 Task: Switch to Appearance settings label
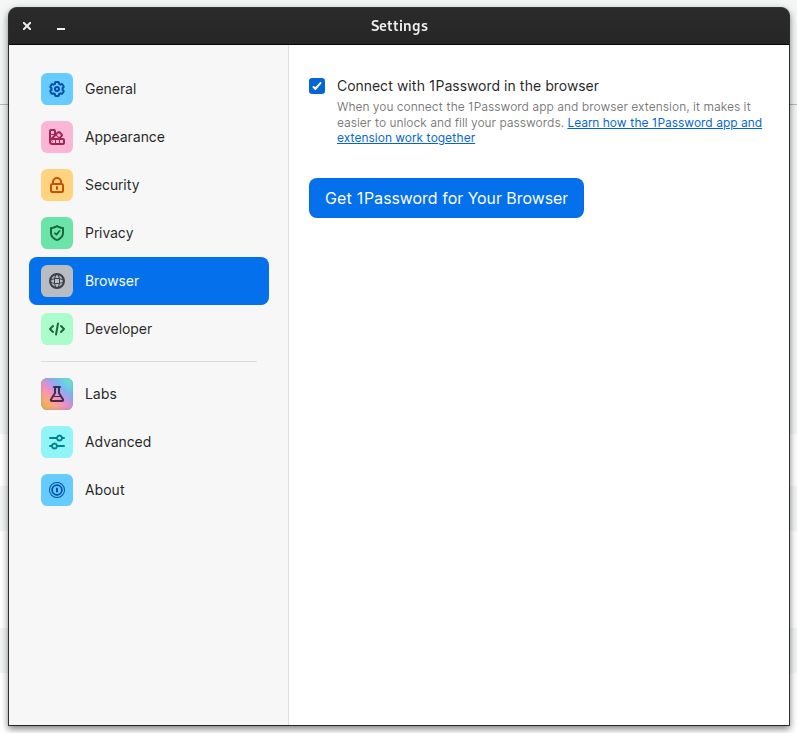[125, 137]
